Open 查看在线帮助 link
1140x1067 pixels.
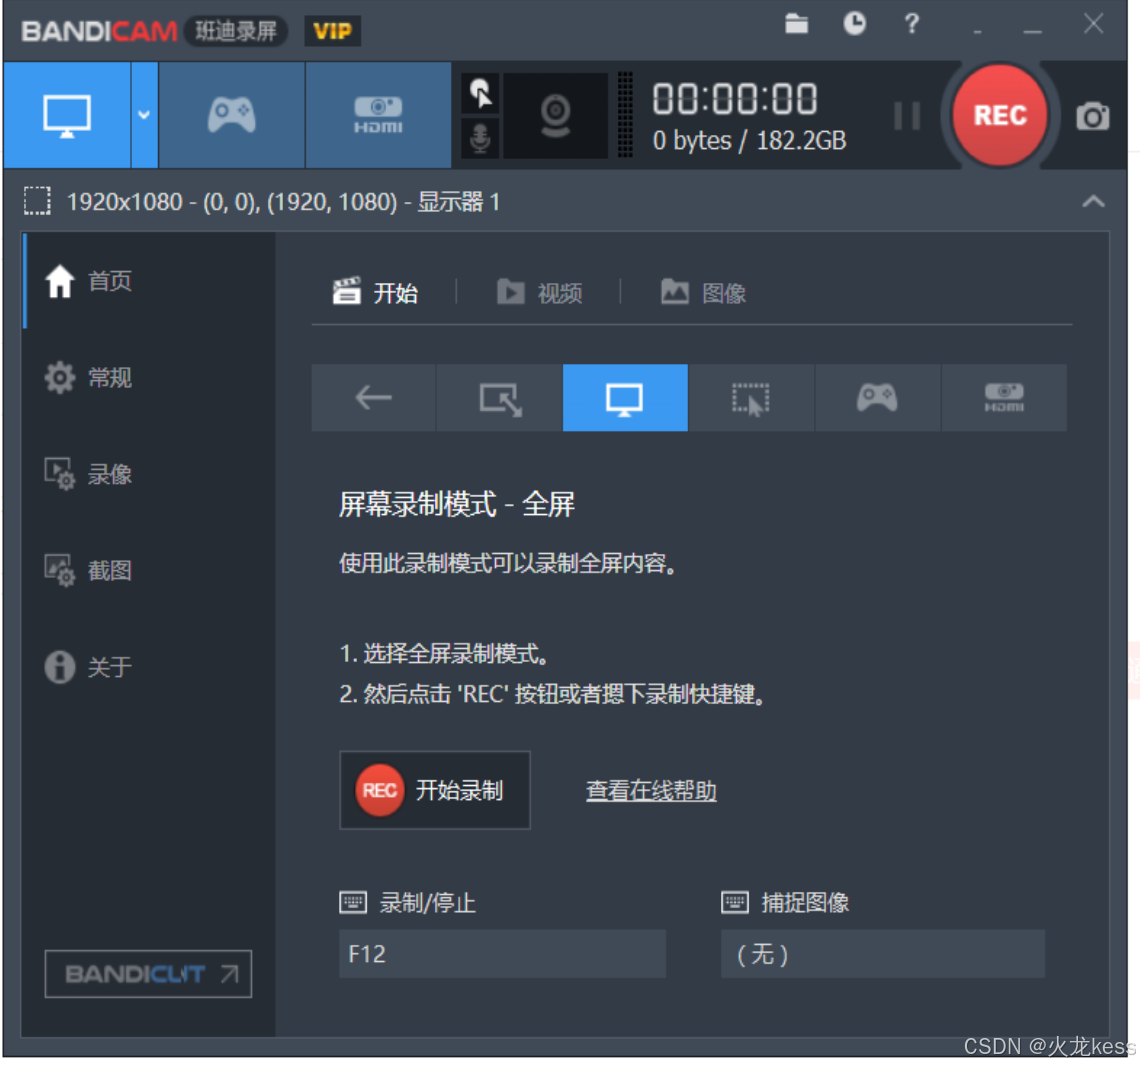point(651,791)
